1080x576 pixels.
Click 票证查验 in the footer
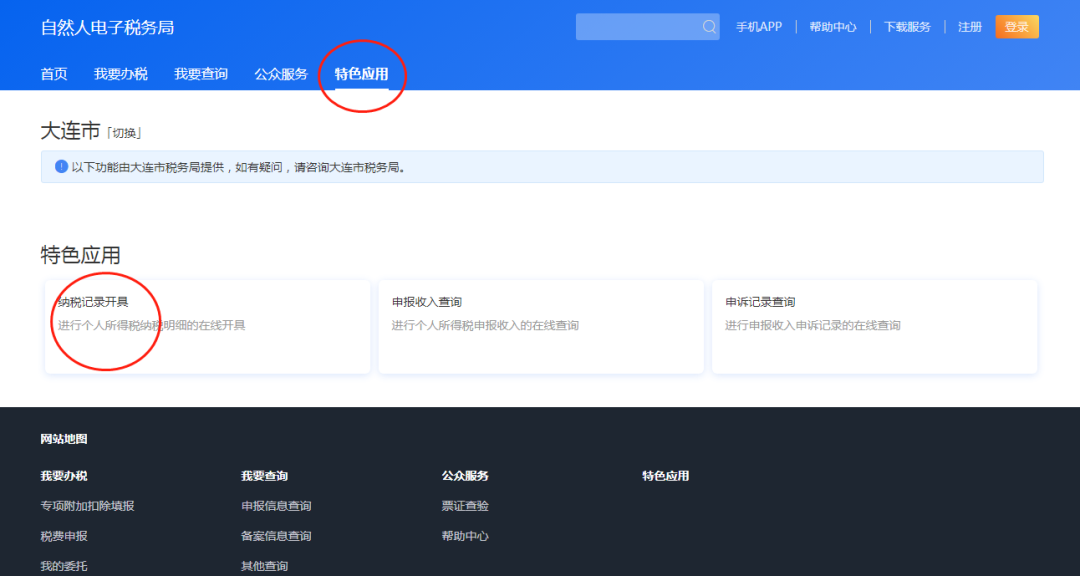click(x=465, y=506)
